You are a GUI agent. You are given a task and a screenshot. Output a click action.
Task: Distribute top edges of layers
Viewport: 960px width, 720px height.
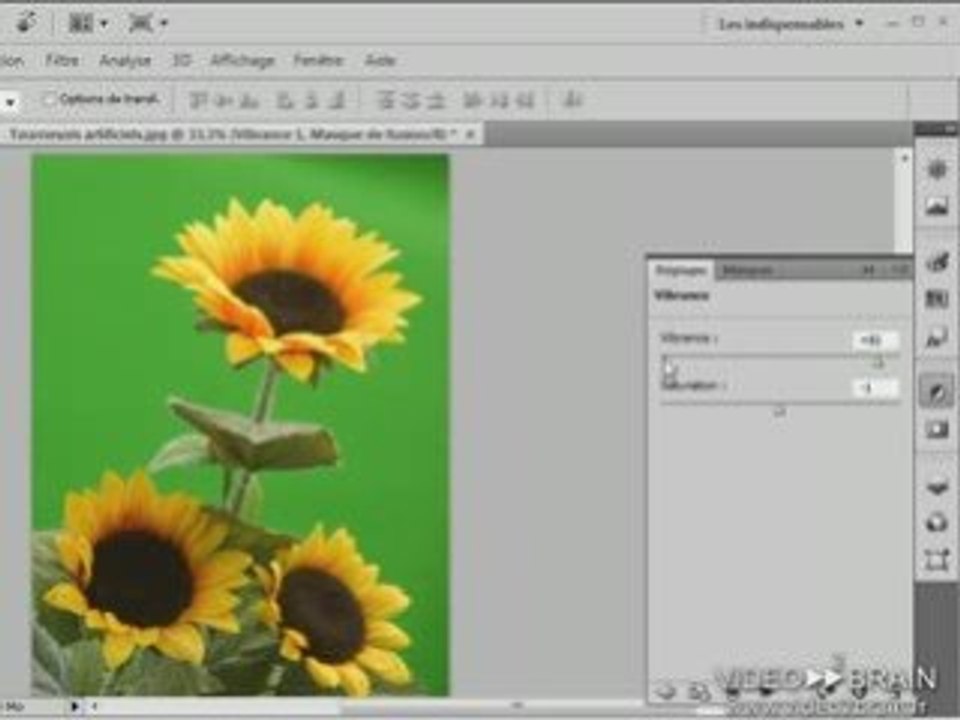click(x=385, y=99)
